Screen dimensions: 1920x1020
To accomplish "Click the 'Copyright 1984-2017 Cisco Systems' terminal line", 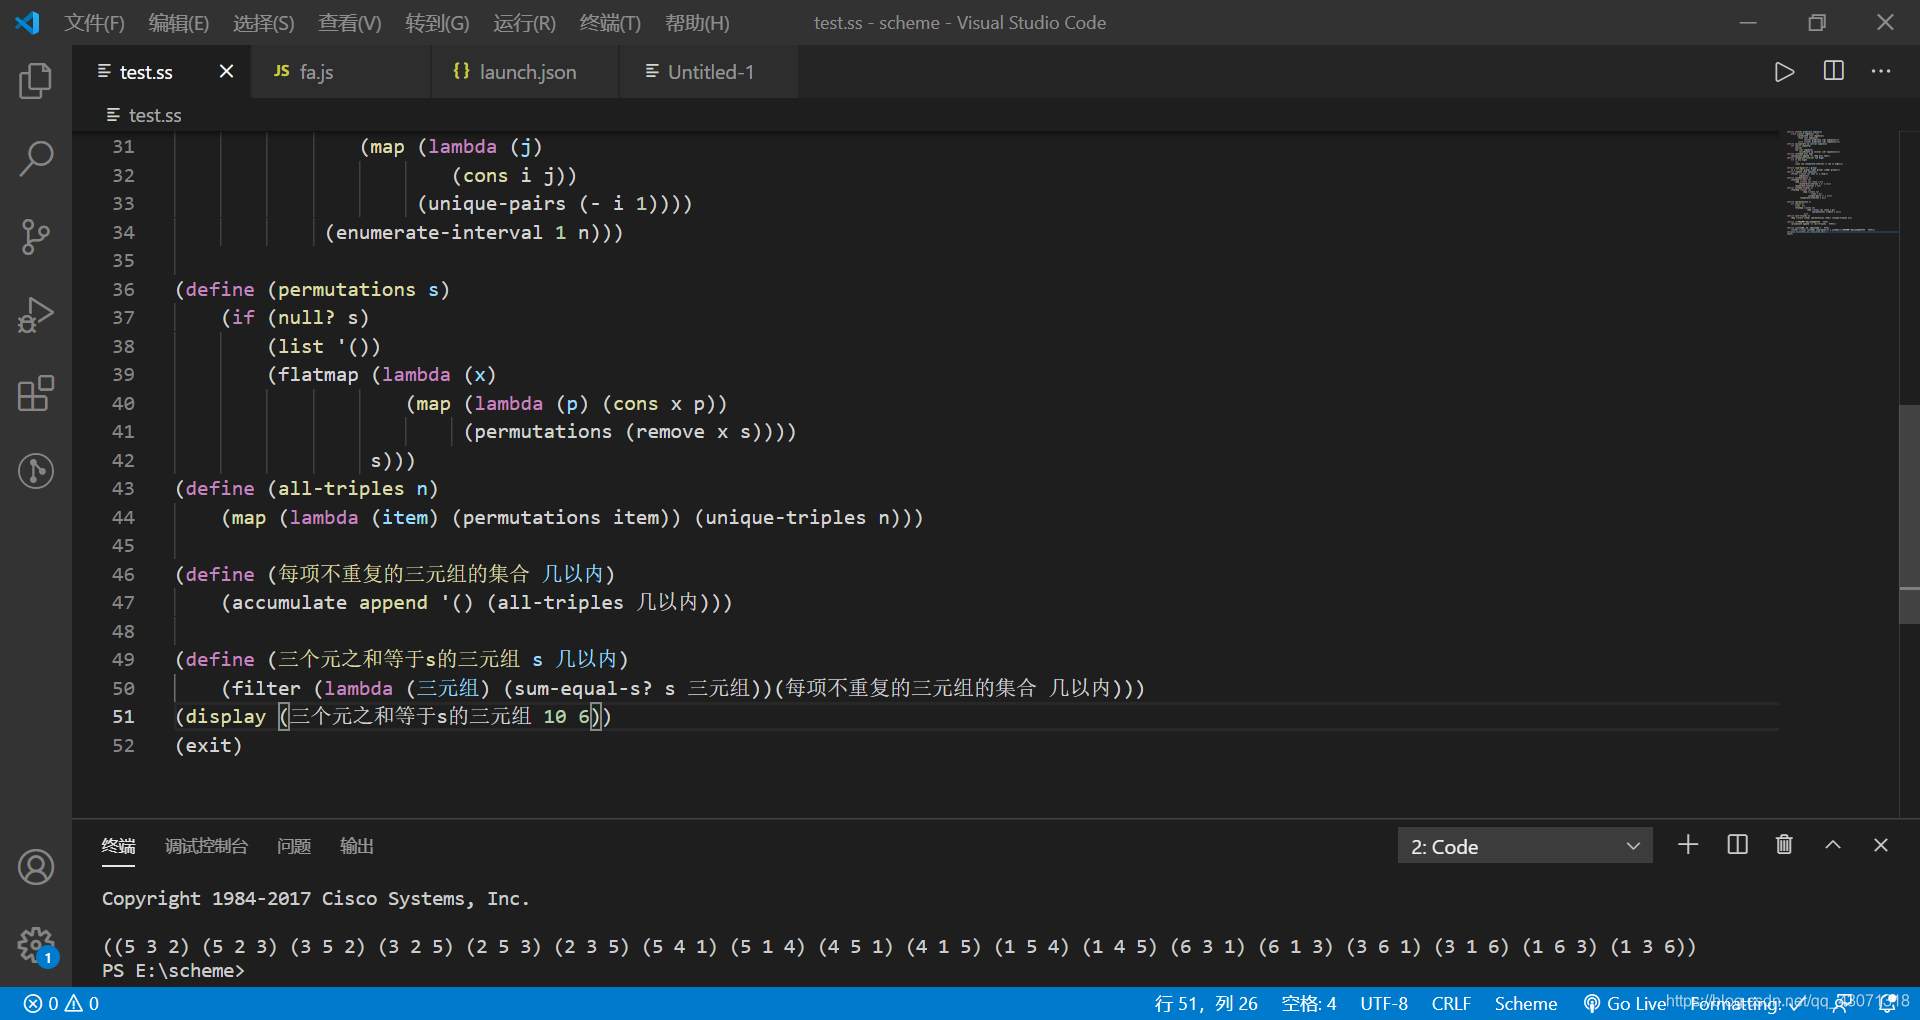I will click(315, 898).
